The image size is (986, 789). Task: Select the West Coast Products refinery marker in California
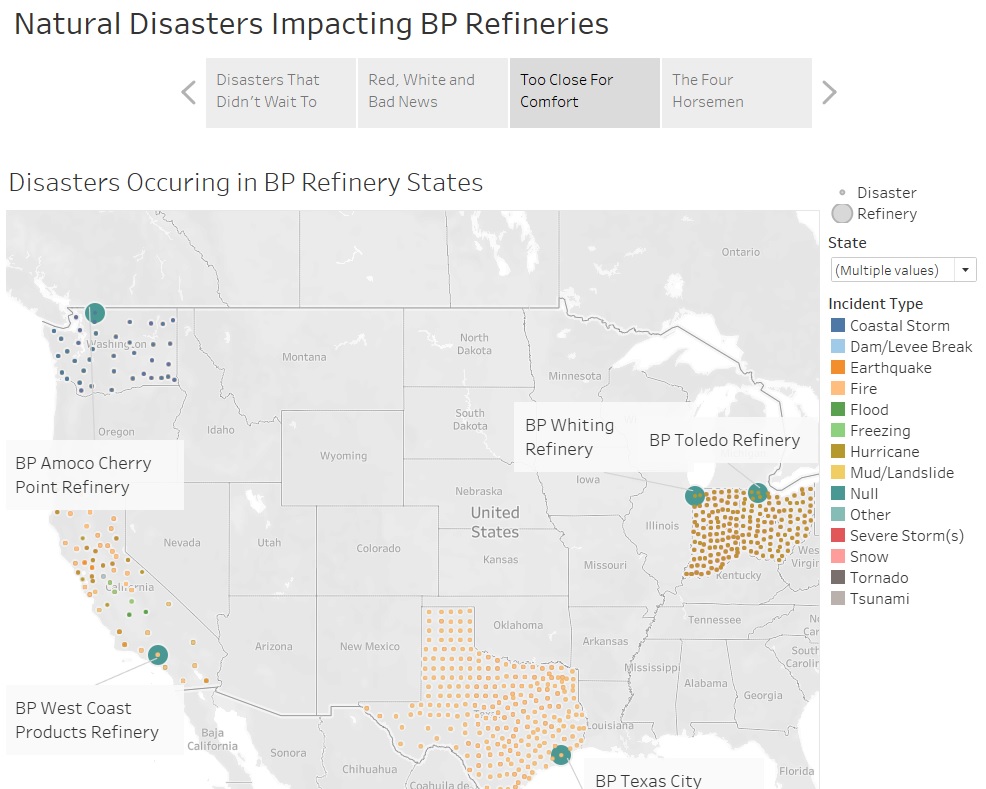click(x=158, y=654)
